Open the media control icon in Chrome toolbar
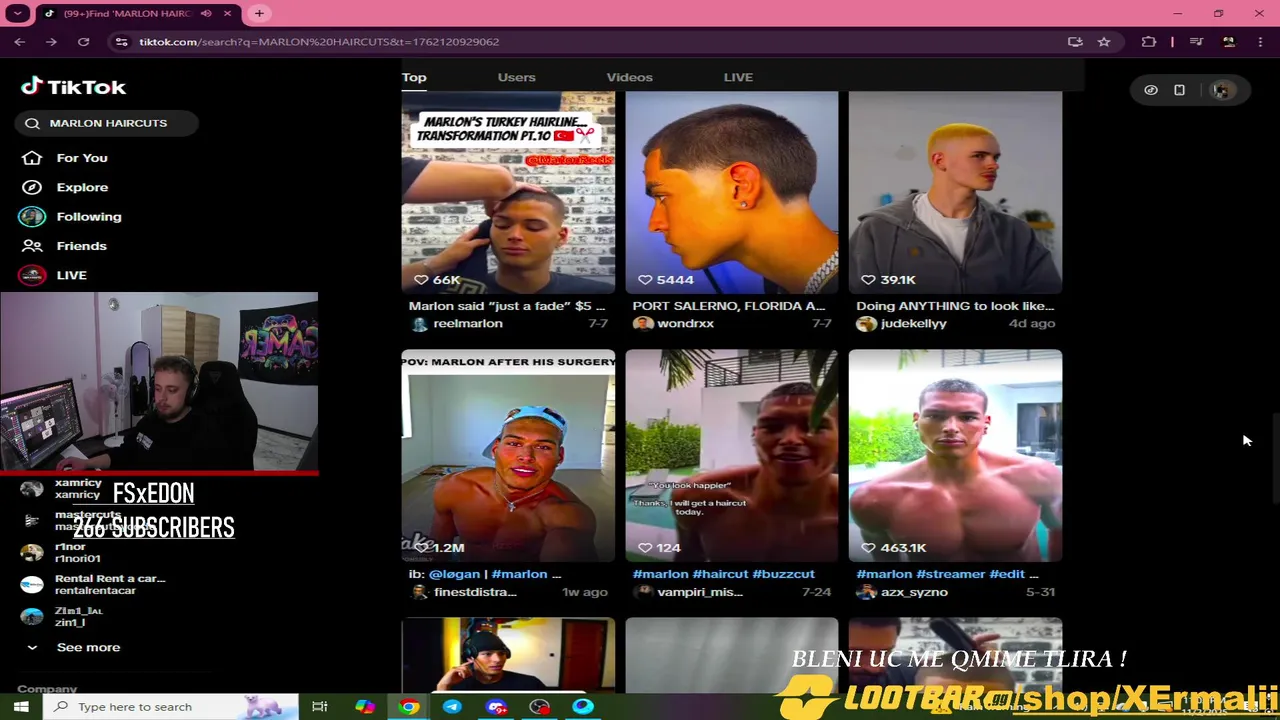The height and width of the screenshot is (720, 1280). pyautogui.click(x=1196, y=42)
